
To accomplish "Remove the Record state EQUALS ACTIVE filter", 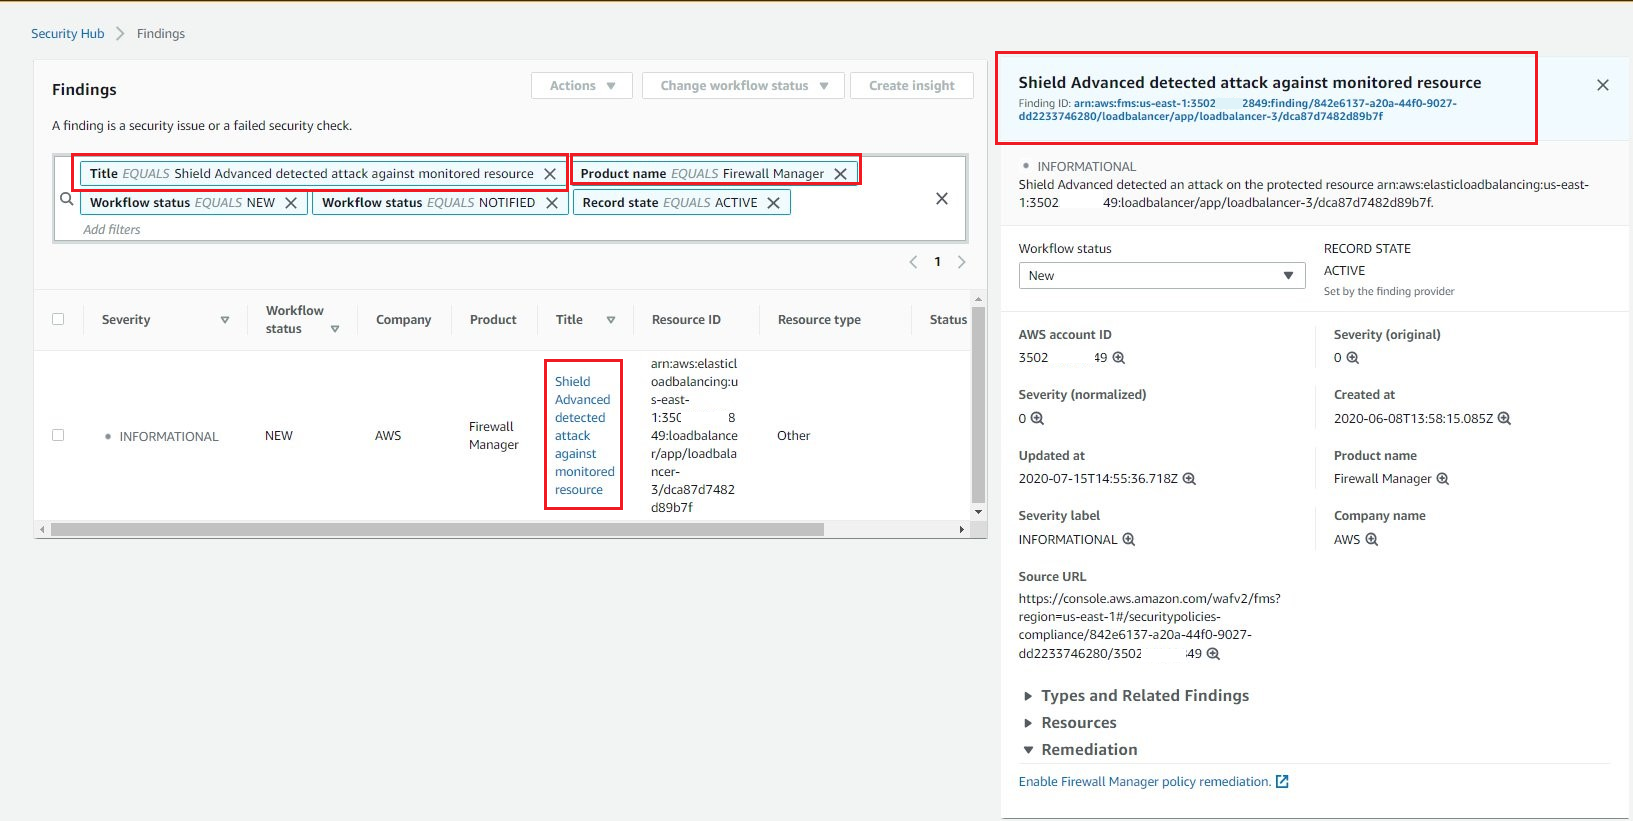I will tap(774, 203).
